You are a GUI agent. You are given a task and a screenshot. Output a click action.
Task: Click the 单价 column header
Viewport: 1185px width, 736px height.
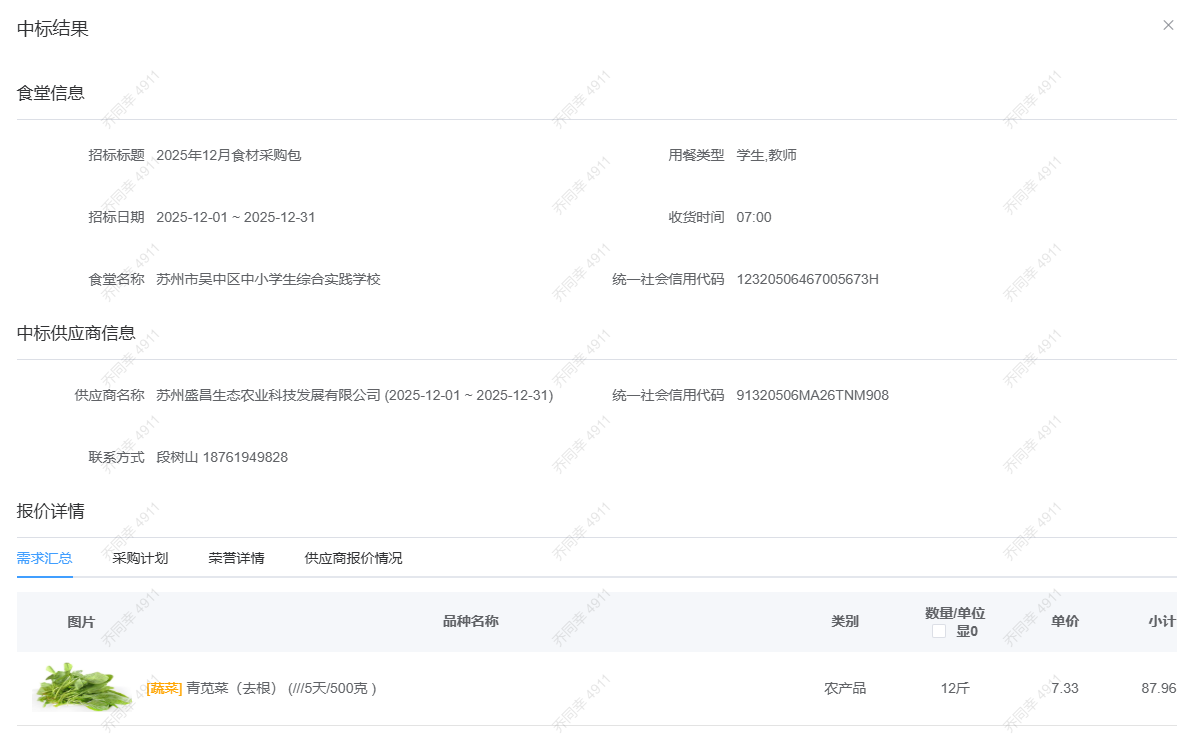point(1064,621)
